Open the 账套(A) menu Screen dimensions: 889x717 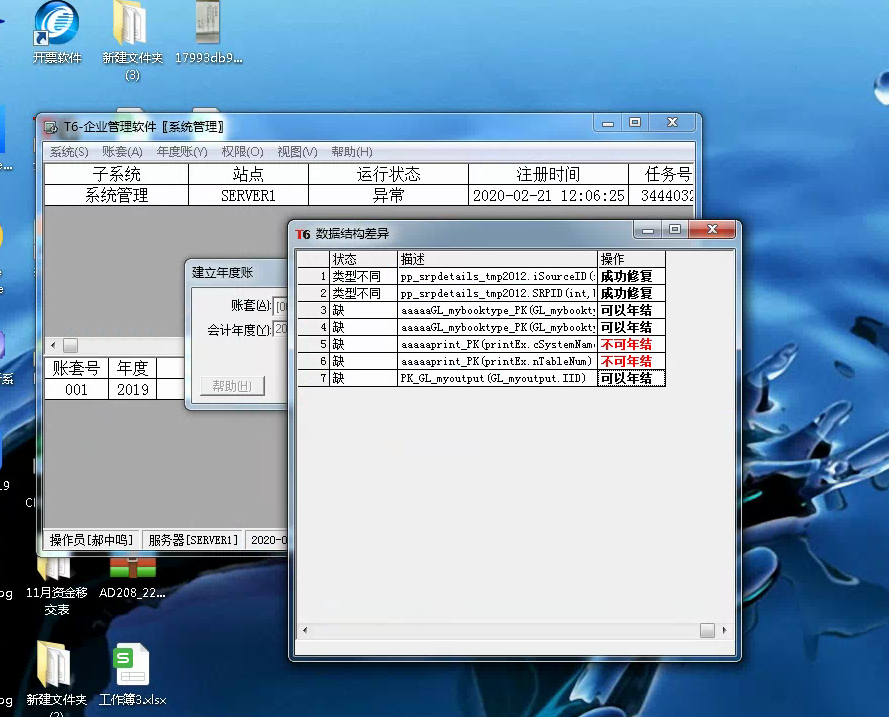coord(122,152)
